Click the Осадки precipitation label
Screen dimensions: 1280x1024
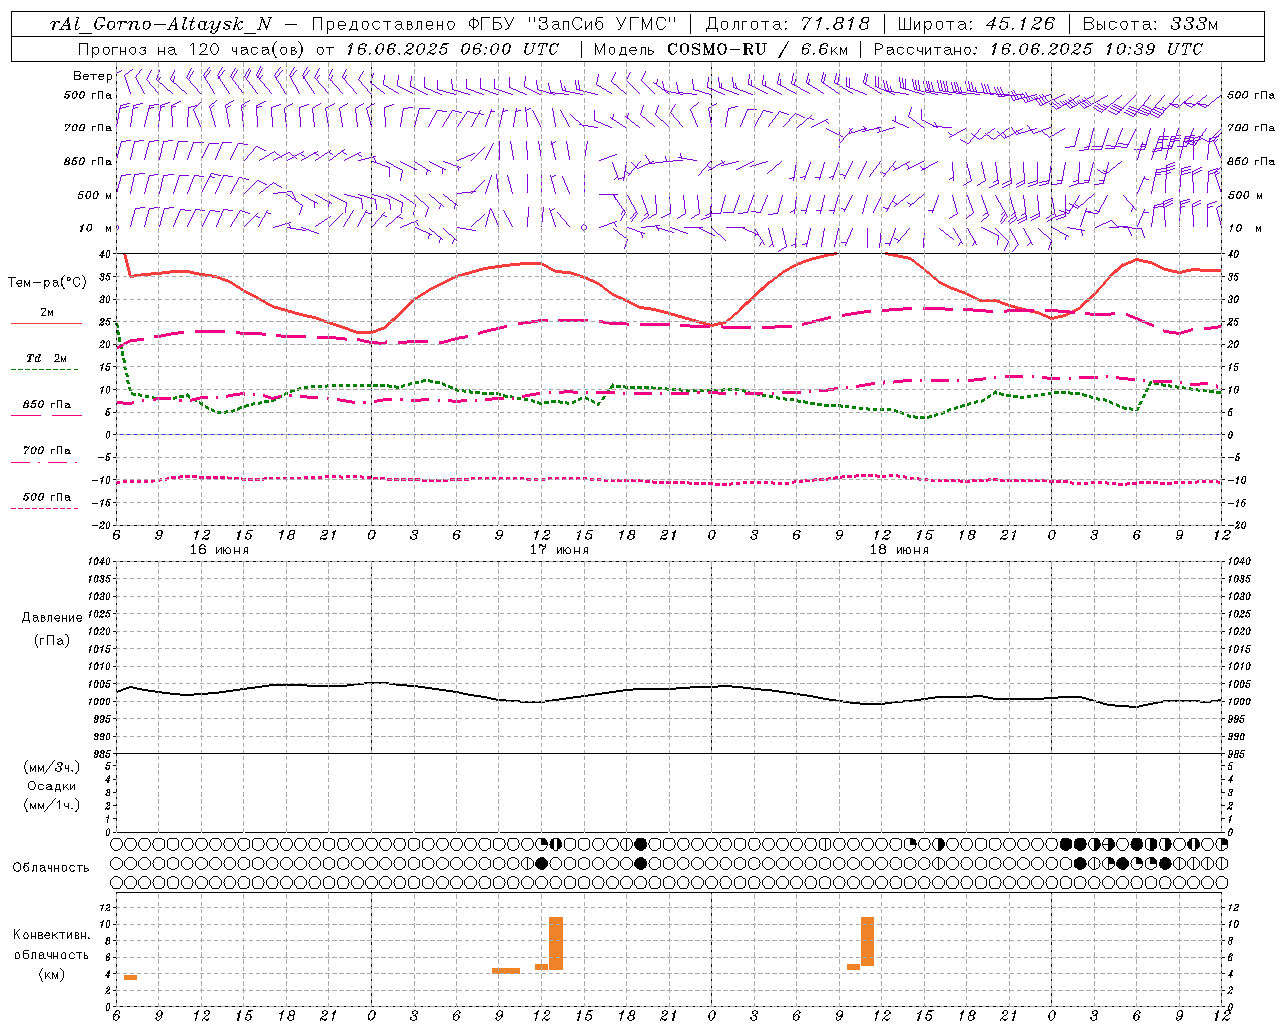coord(52,786)
